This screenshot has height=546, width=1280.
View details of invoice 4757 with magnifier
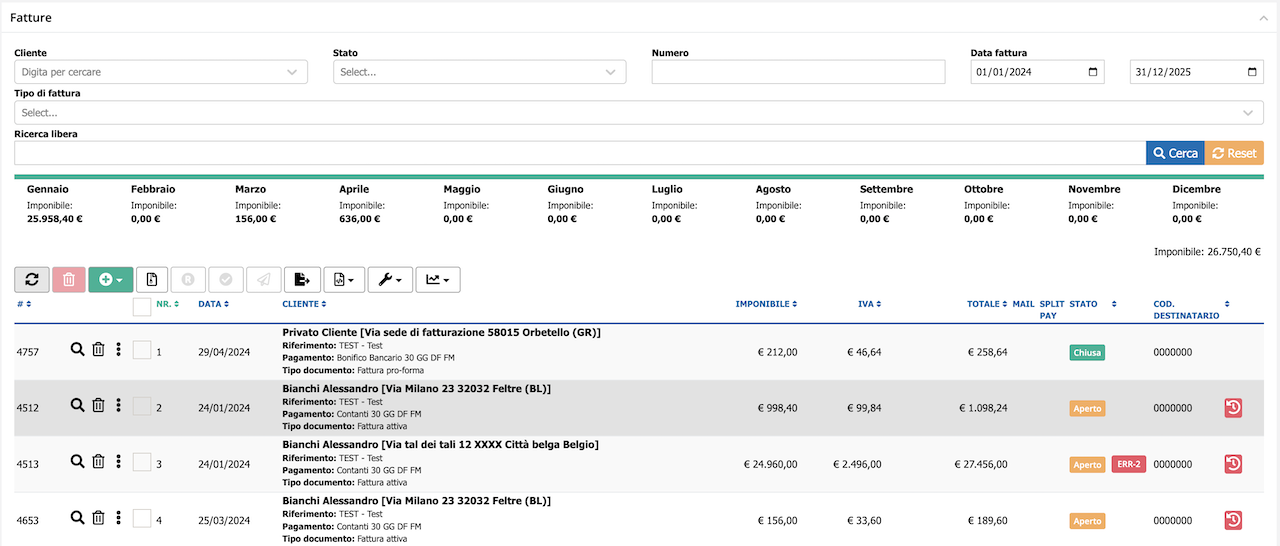(x=77, y=349)
